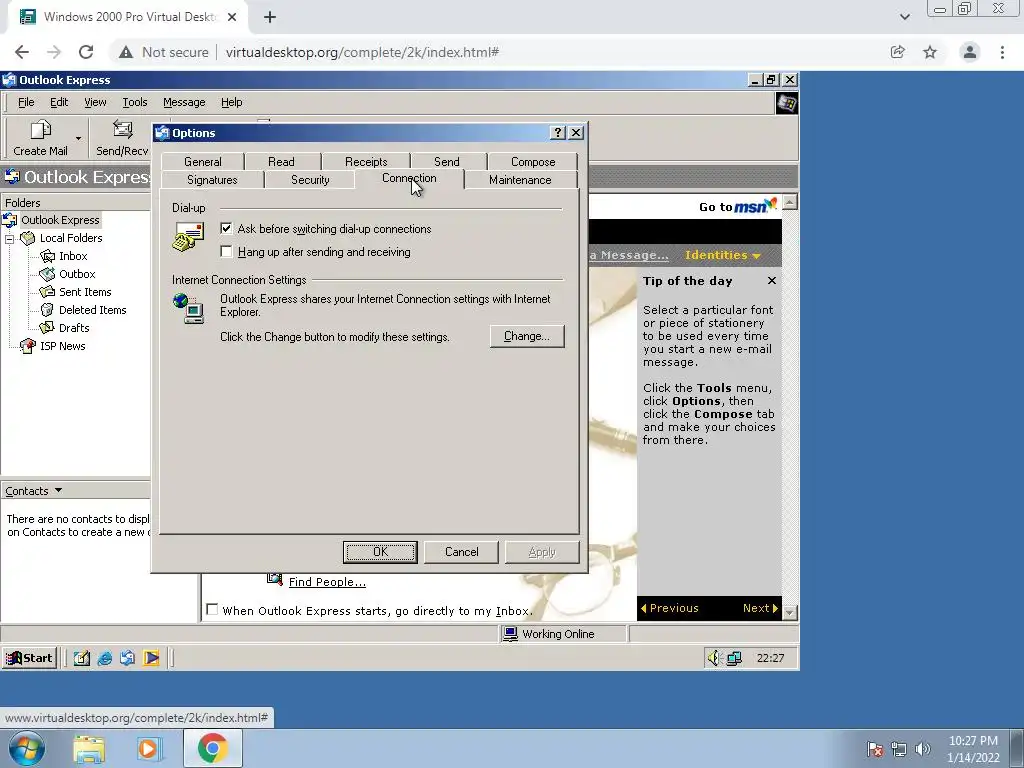Open the Help menu in Outlook Express

click(x=231, y=103)
